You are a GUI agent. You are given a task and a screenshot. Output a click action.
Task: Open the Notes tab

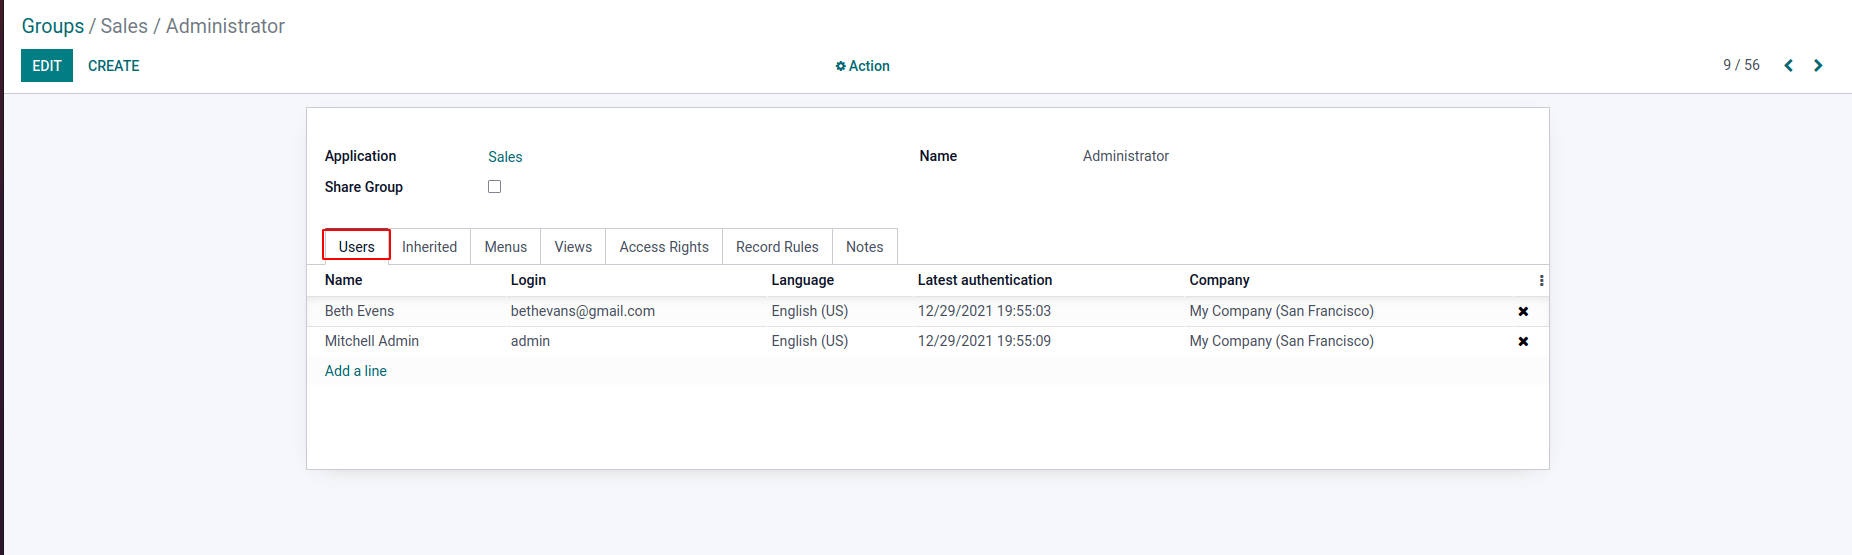click(x=864, y=247)
